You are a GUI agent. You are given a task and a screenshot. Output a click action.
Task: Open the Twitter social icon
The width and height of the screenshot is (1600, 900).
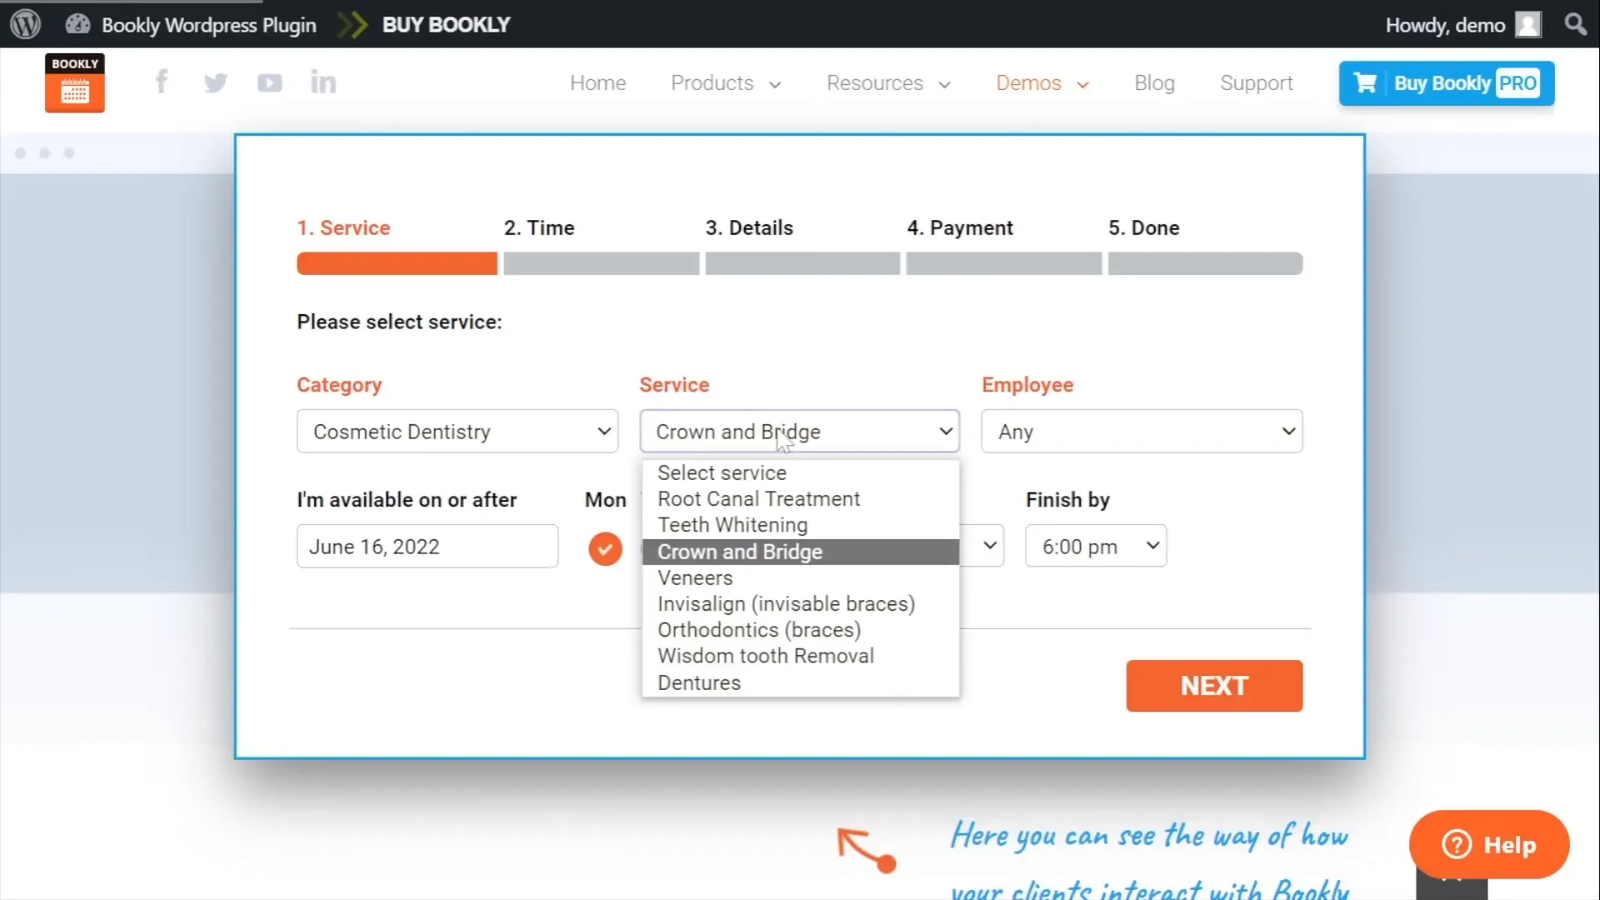pyautogui.click(x=215, y=82)
